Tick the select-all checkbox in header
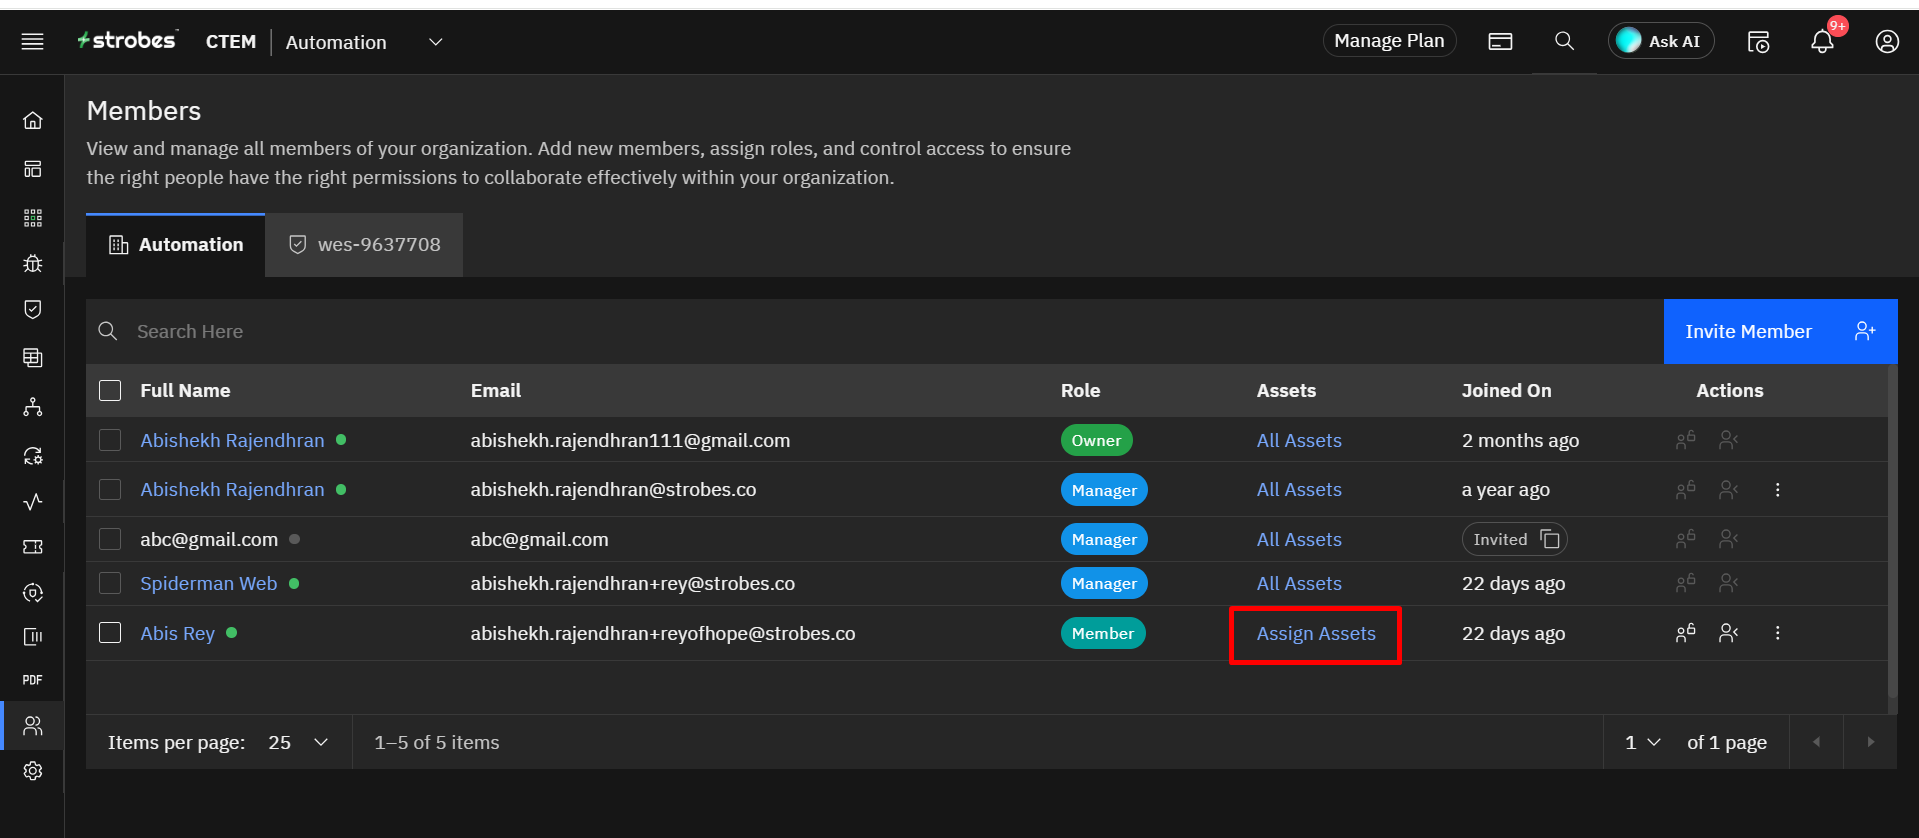 110,390
